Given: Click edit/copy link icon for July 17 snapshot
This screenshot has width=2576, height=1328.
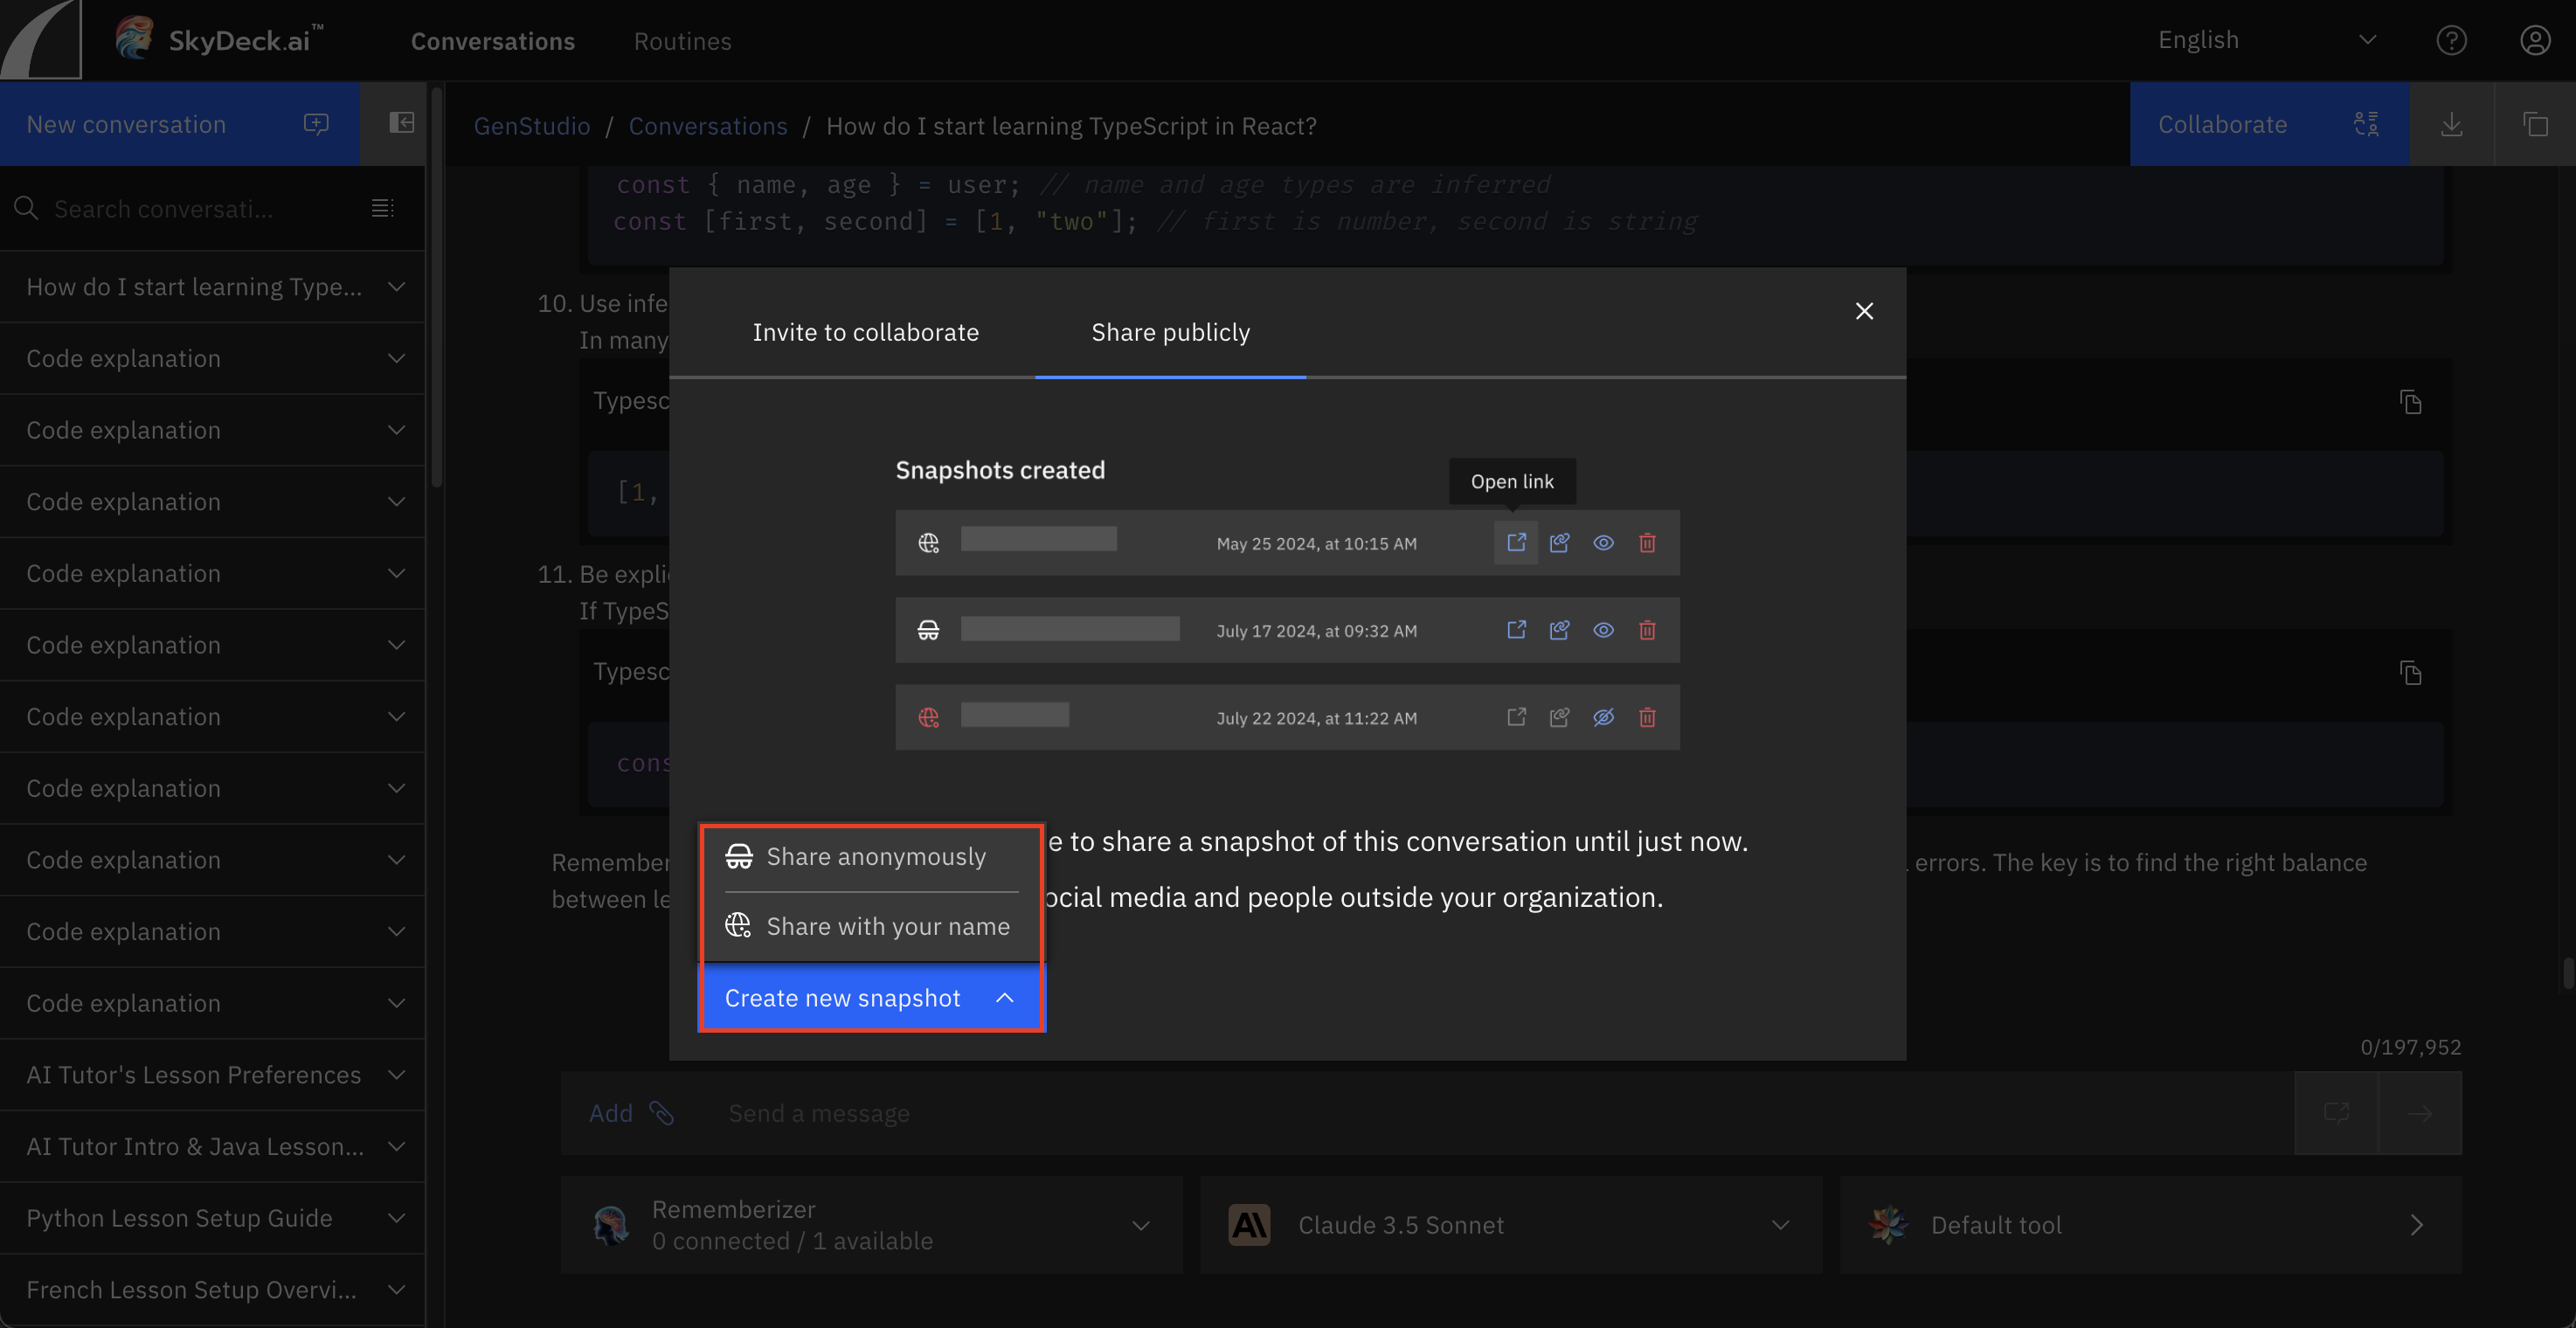Looking at the screenshot, I should [1559, 630].
